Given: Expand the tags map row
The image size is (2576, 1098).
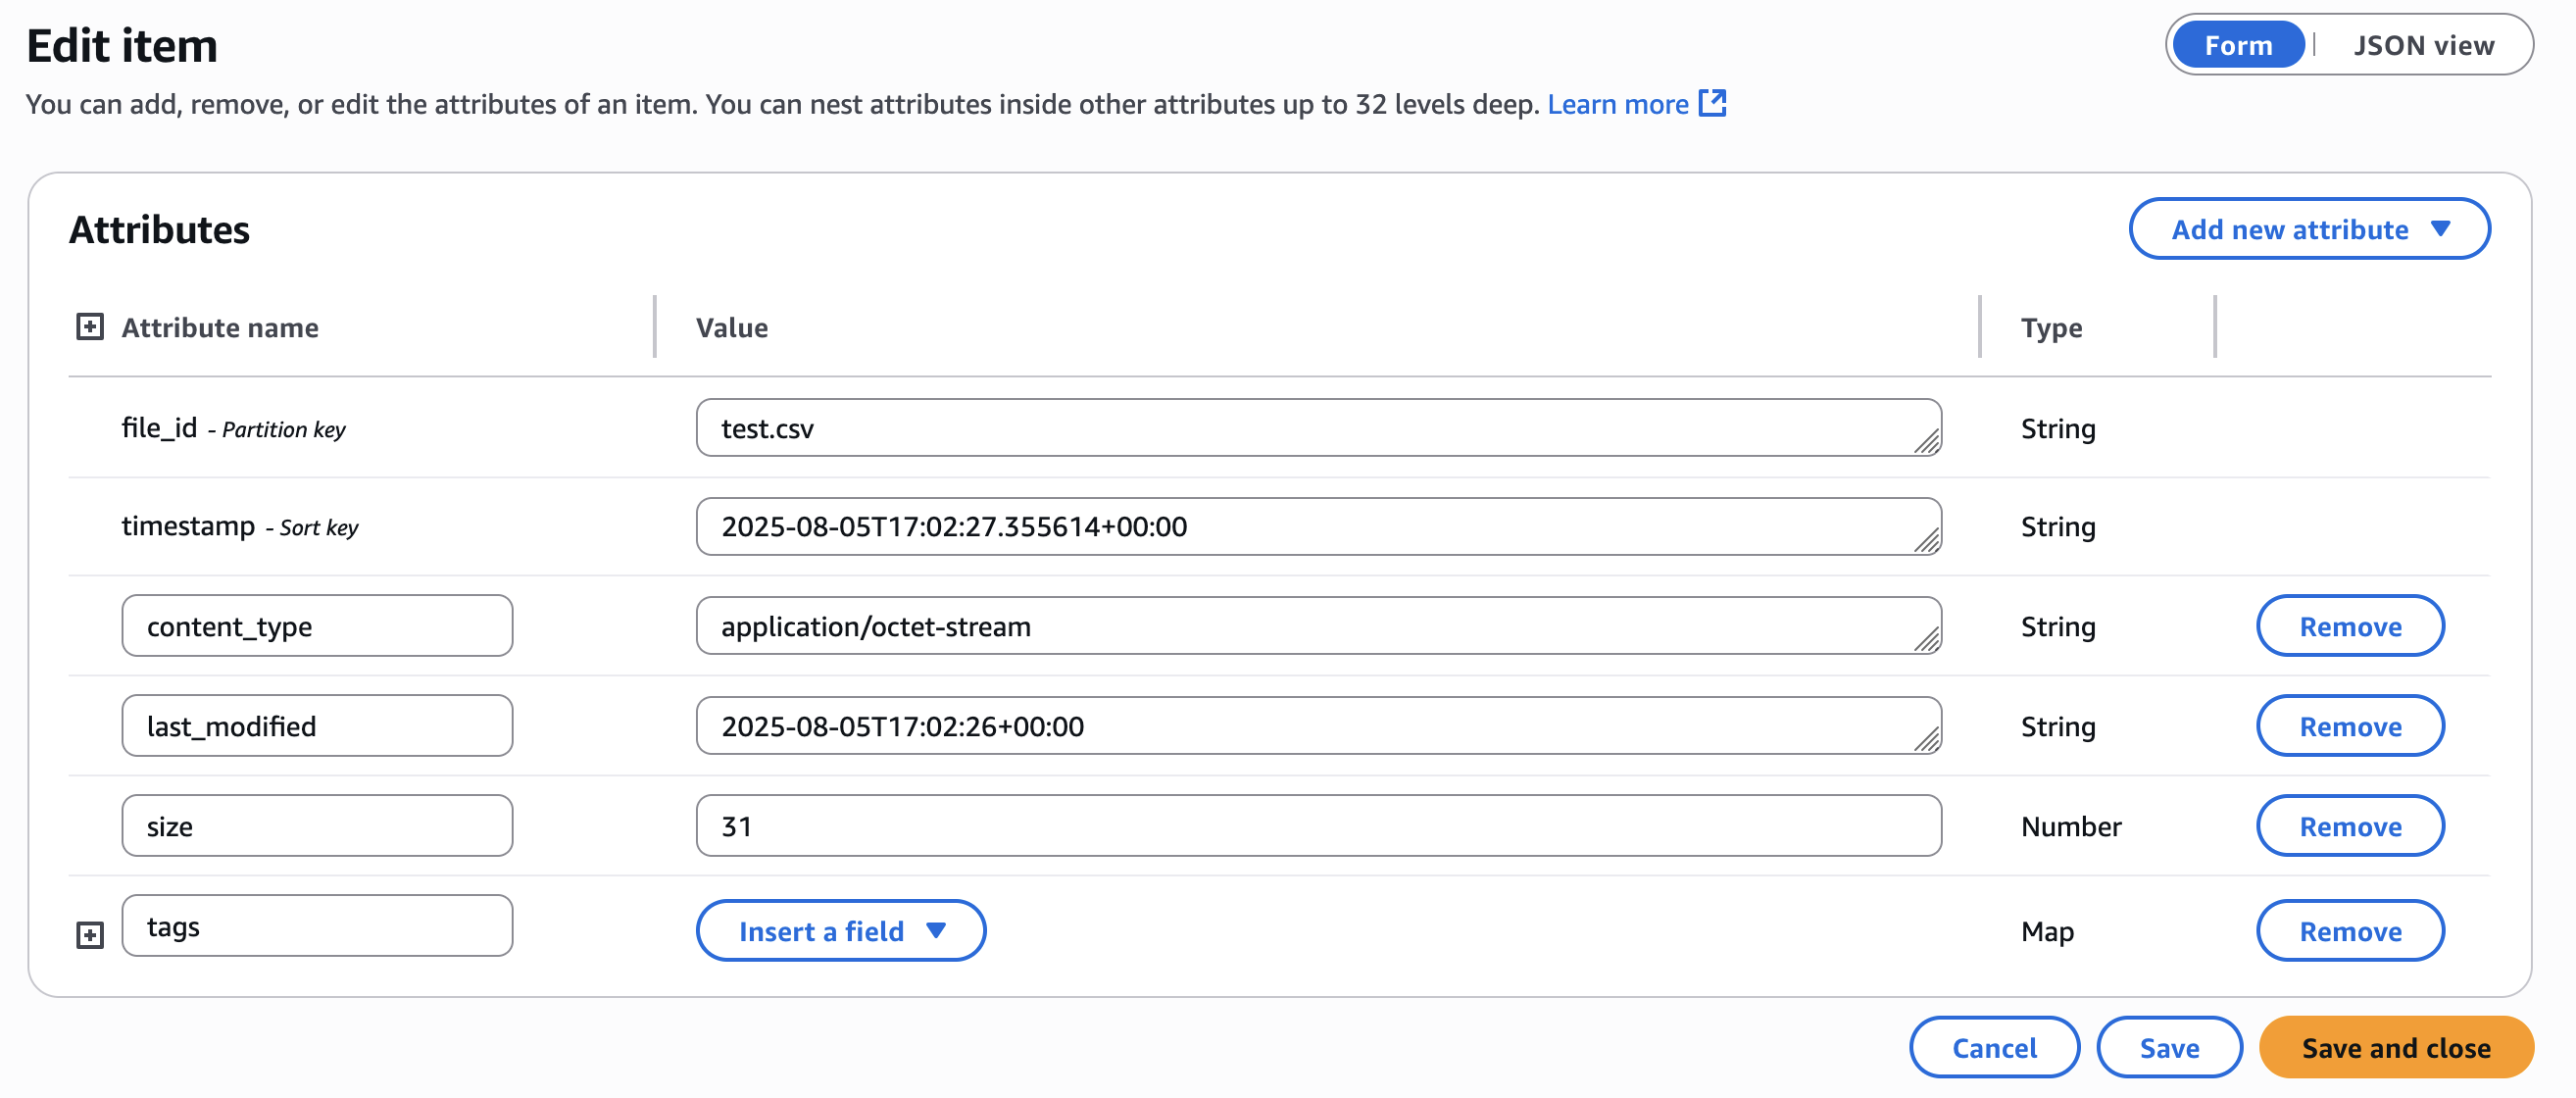Looking at the screenshot, I should pos(90,935).
